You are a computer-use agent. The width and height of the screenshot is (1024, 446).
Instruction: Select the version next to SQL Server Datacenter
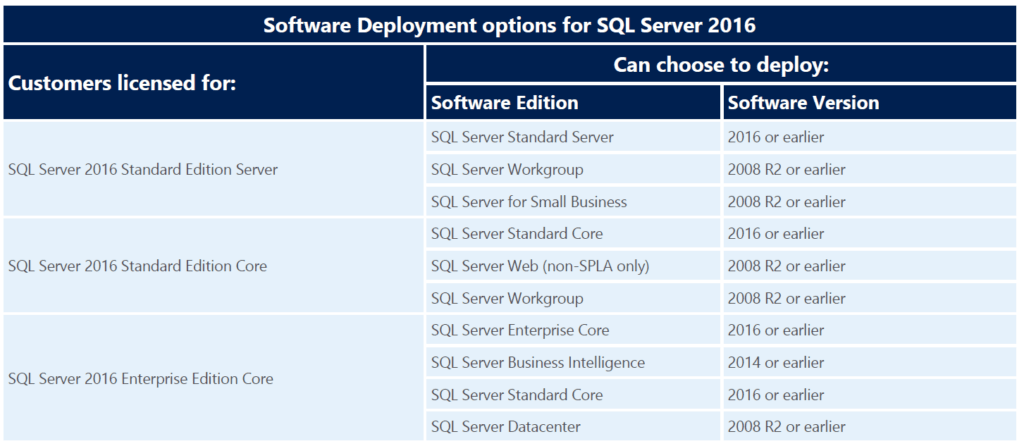tap(786, 427)
